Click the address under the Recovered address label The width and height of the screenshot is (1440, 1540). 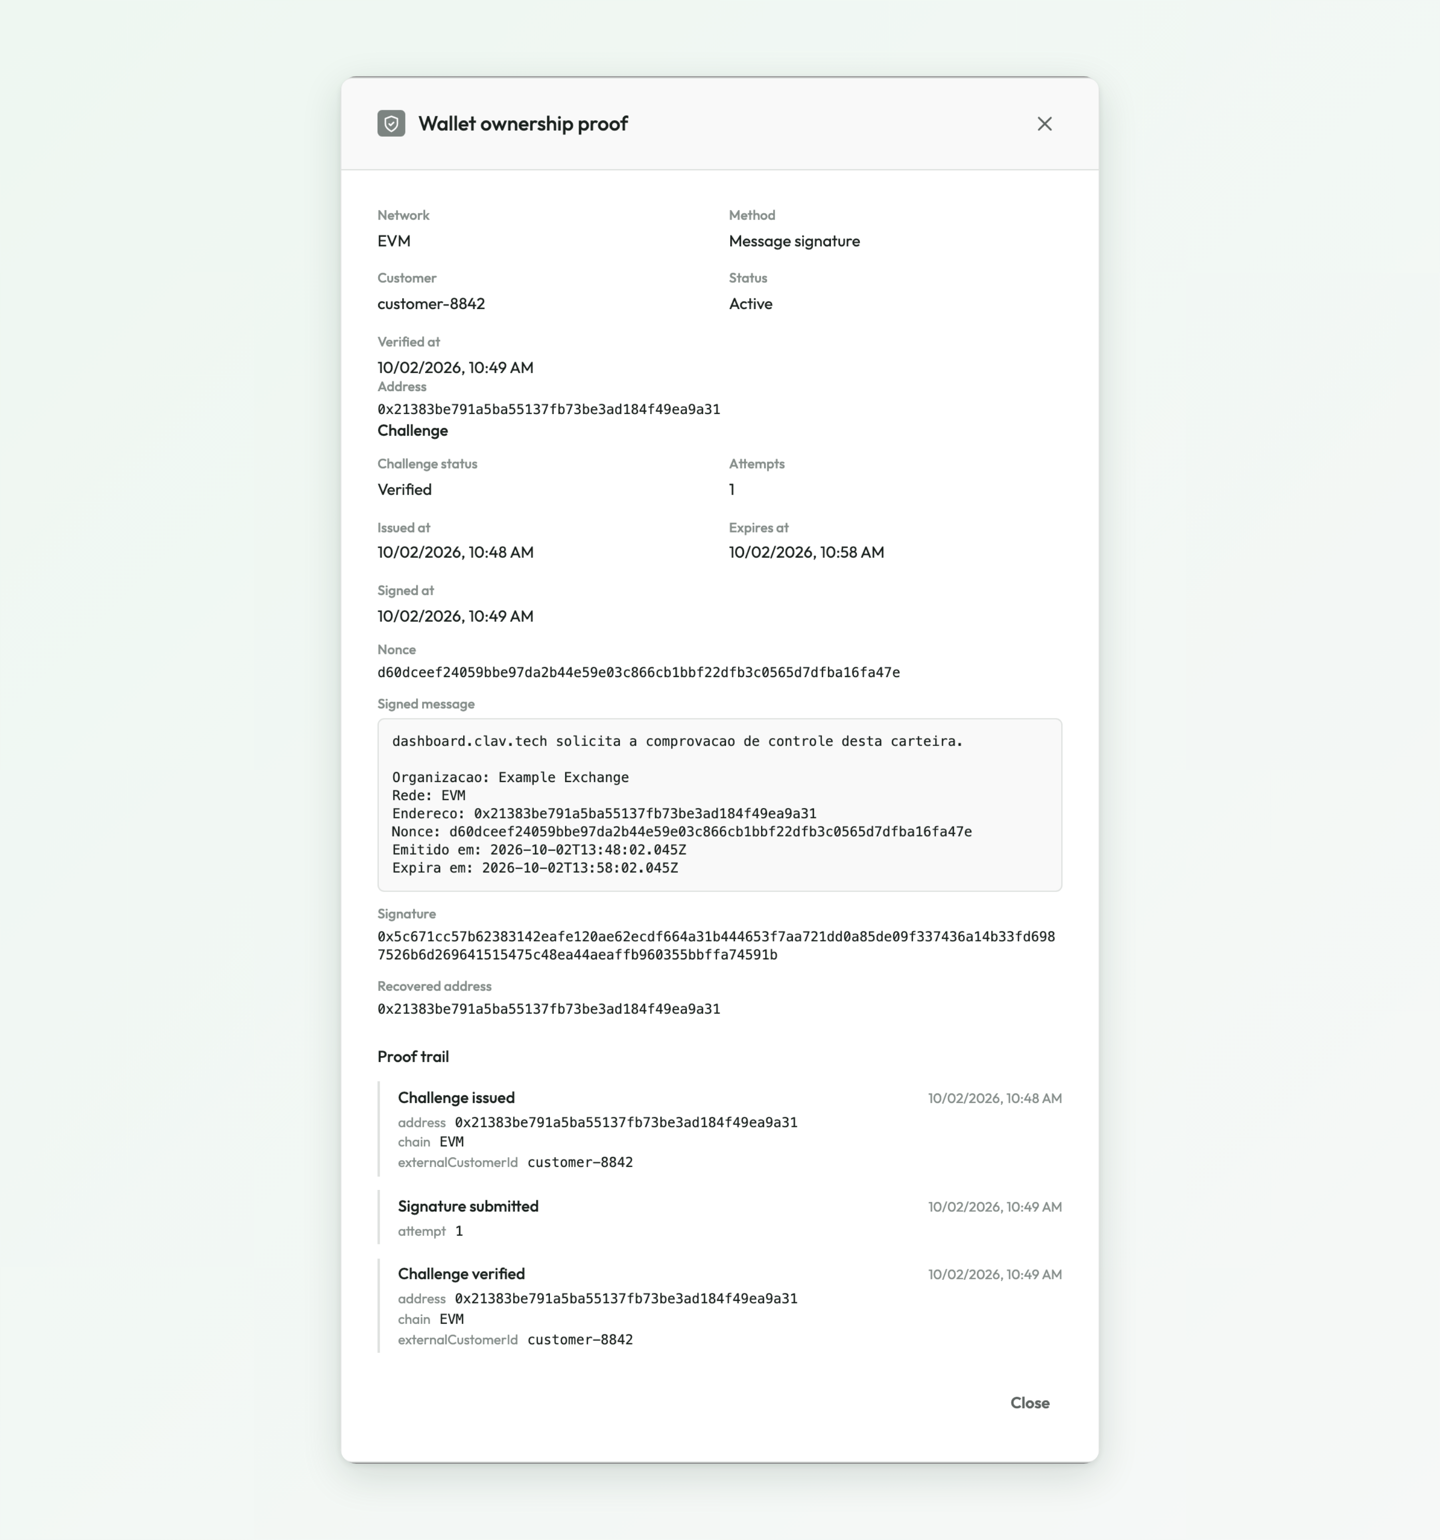pos(549,1009)
